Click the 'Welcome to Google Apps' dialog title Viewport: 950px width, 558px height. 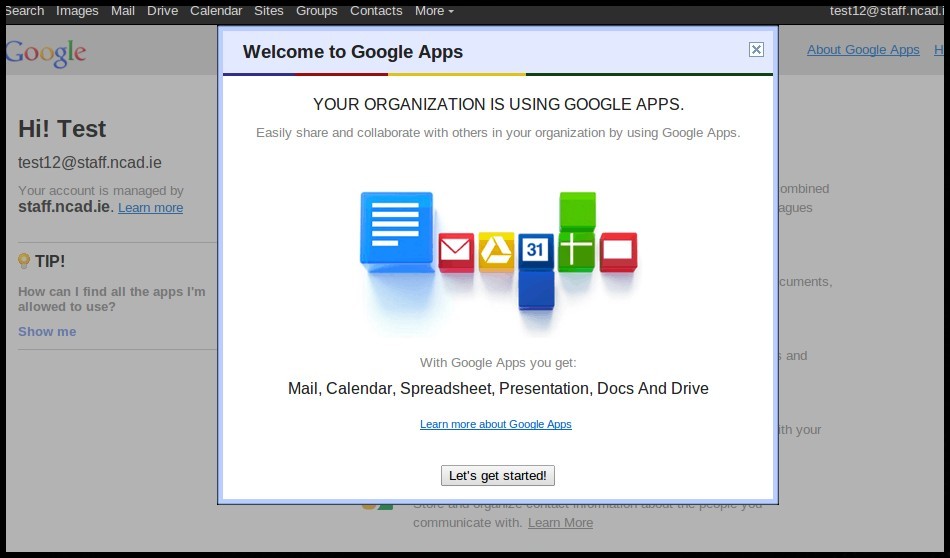point(353,51)
